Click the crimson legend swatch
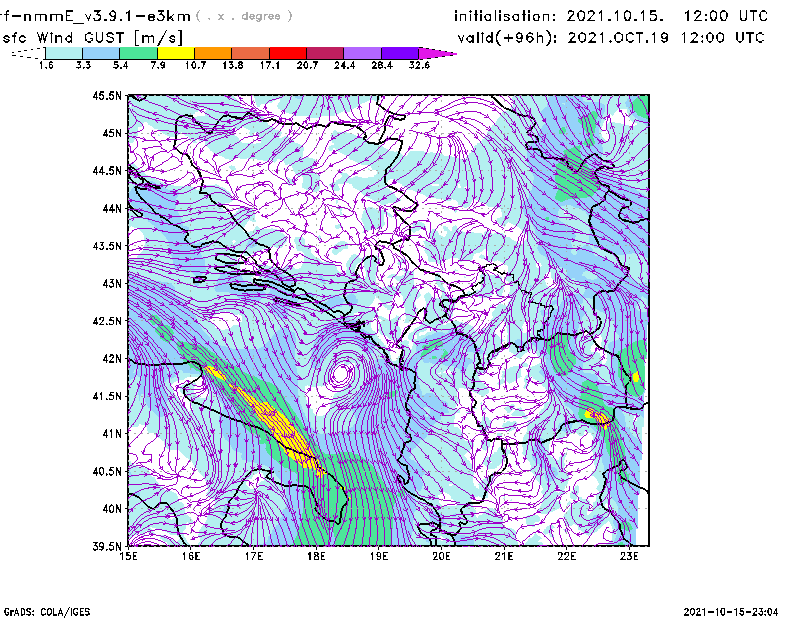This screenshot has width=800, height=618. (325, 53)
